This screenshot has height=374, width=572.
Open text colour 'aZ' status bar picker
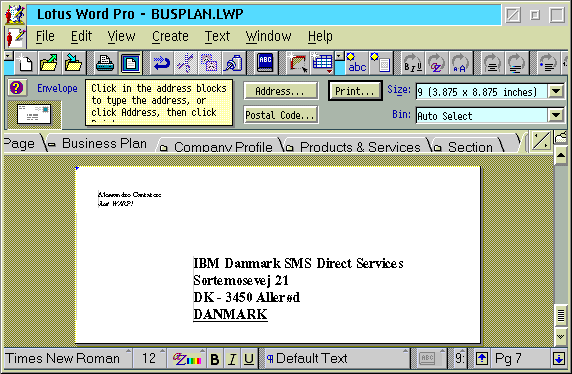[186, 359]
